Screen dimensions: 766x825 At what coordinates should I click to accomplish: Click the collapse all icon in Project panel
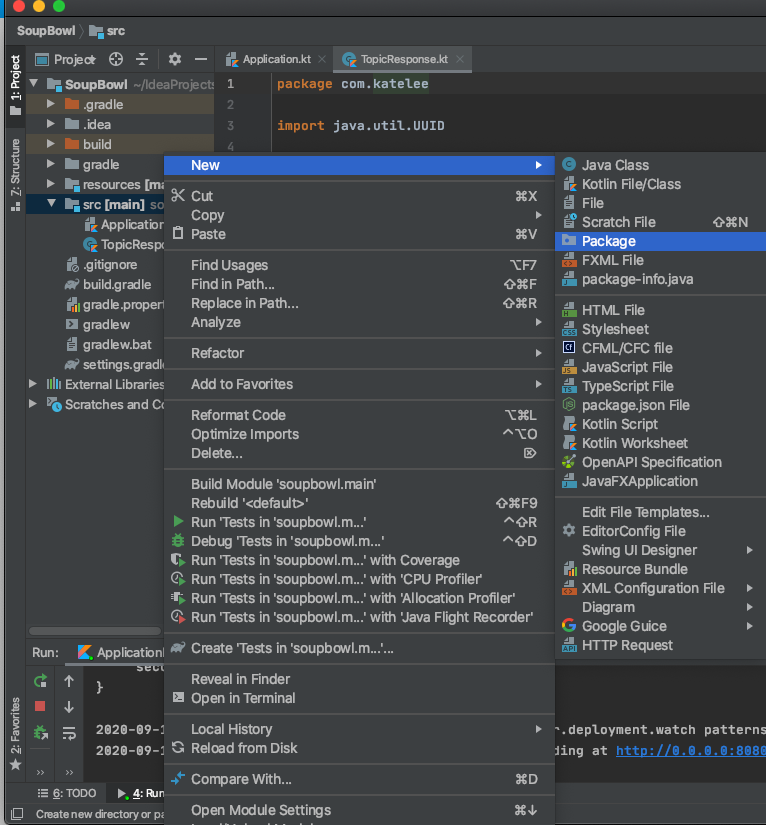(x=142, y=59)
